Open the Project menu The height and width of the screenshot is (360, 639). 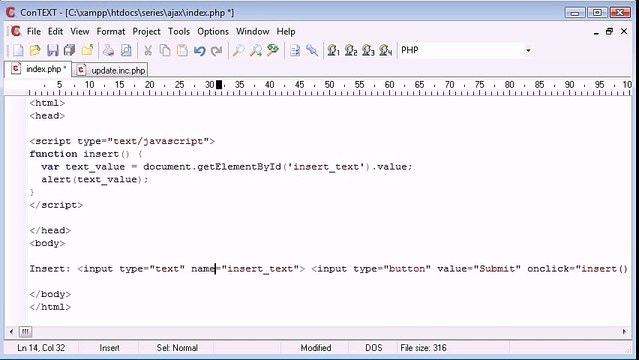147,31
